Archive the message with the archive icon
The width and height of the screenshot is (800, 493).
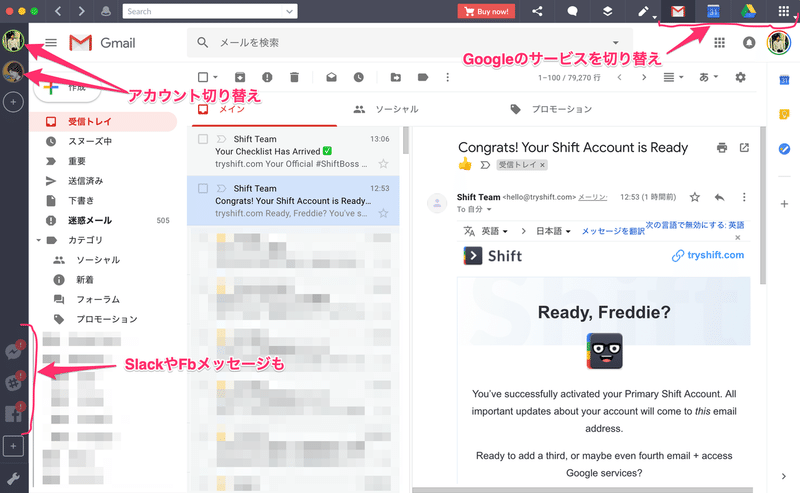tap(240, 77)
